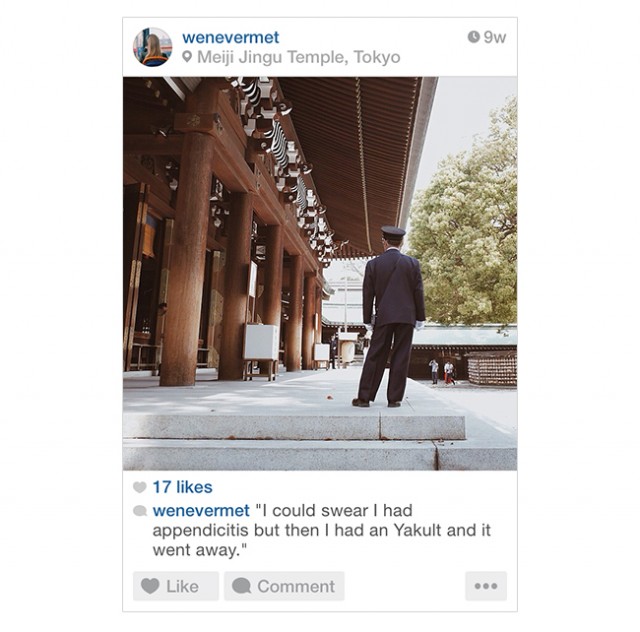Click the location pin icon

click(x=187, y=56)
